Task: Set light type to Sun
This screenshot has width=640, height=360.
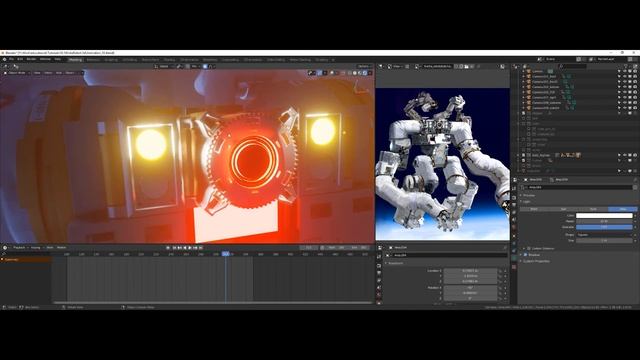Action: pos(563,209)
